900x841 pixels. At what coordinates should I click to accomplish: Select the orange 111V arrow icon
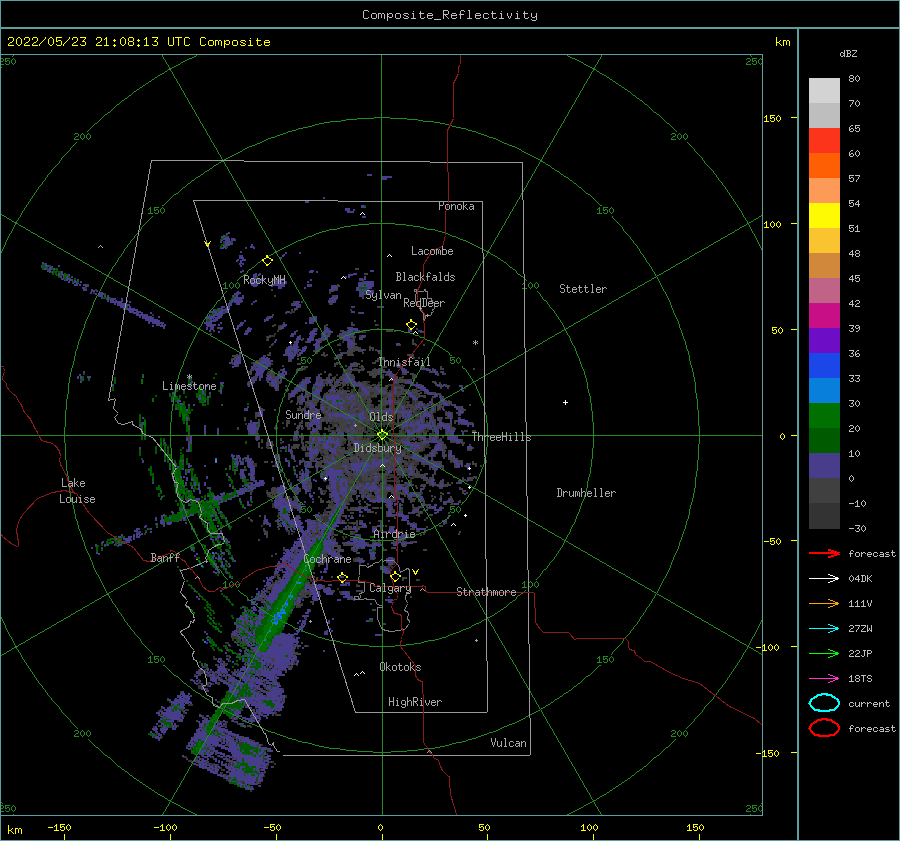pos(824,603)
